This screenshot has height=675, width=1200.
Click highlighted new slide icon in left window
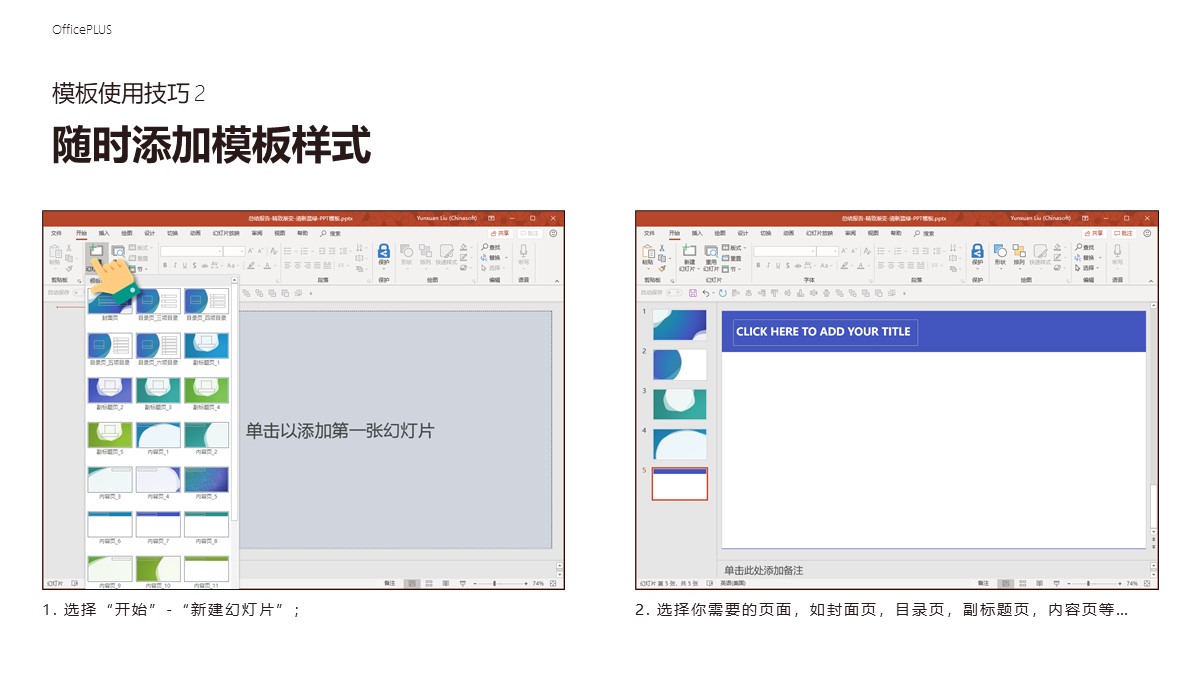pos(96,251)
